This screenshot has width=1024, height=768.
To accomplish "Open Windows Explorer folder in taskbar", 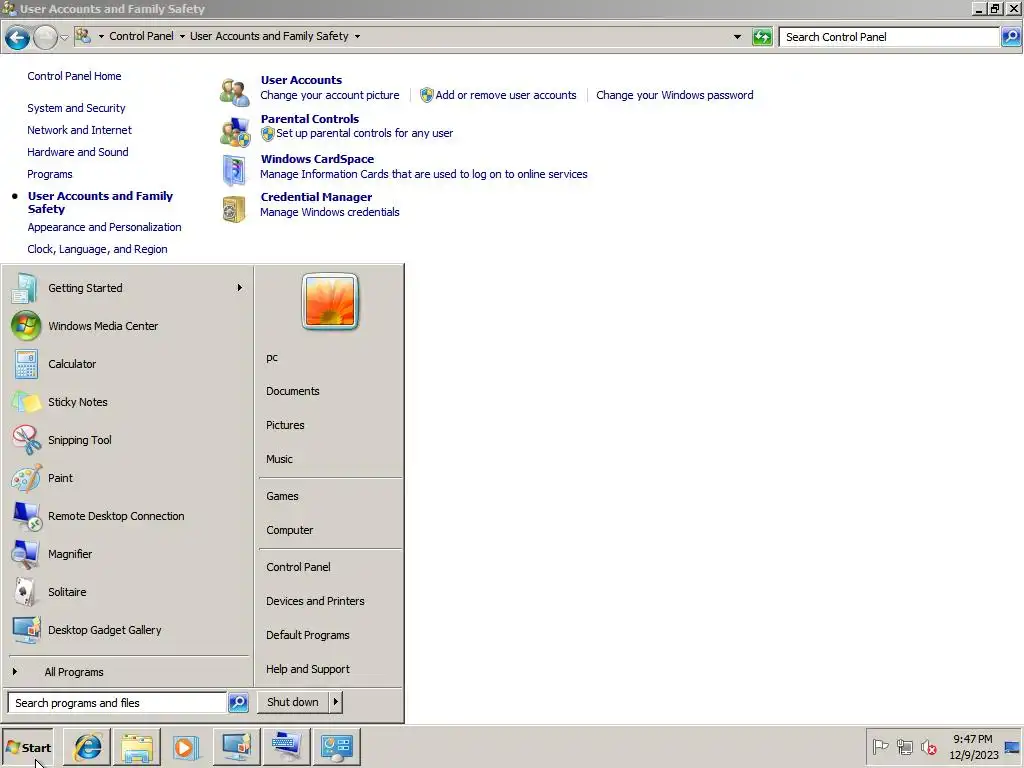I will tap(136, 747).
